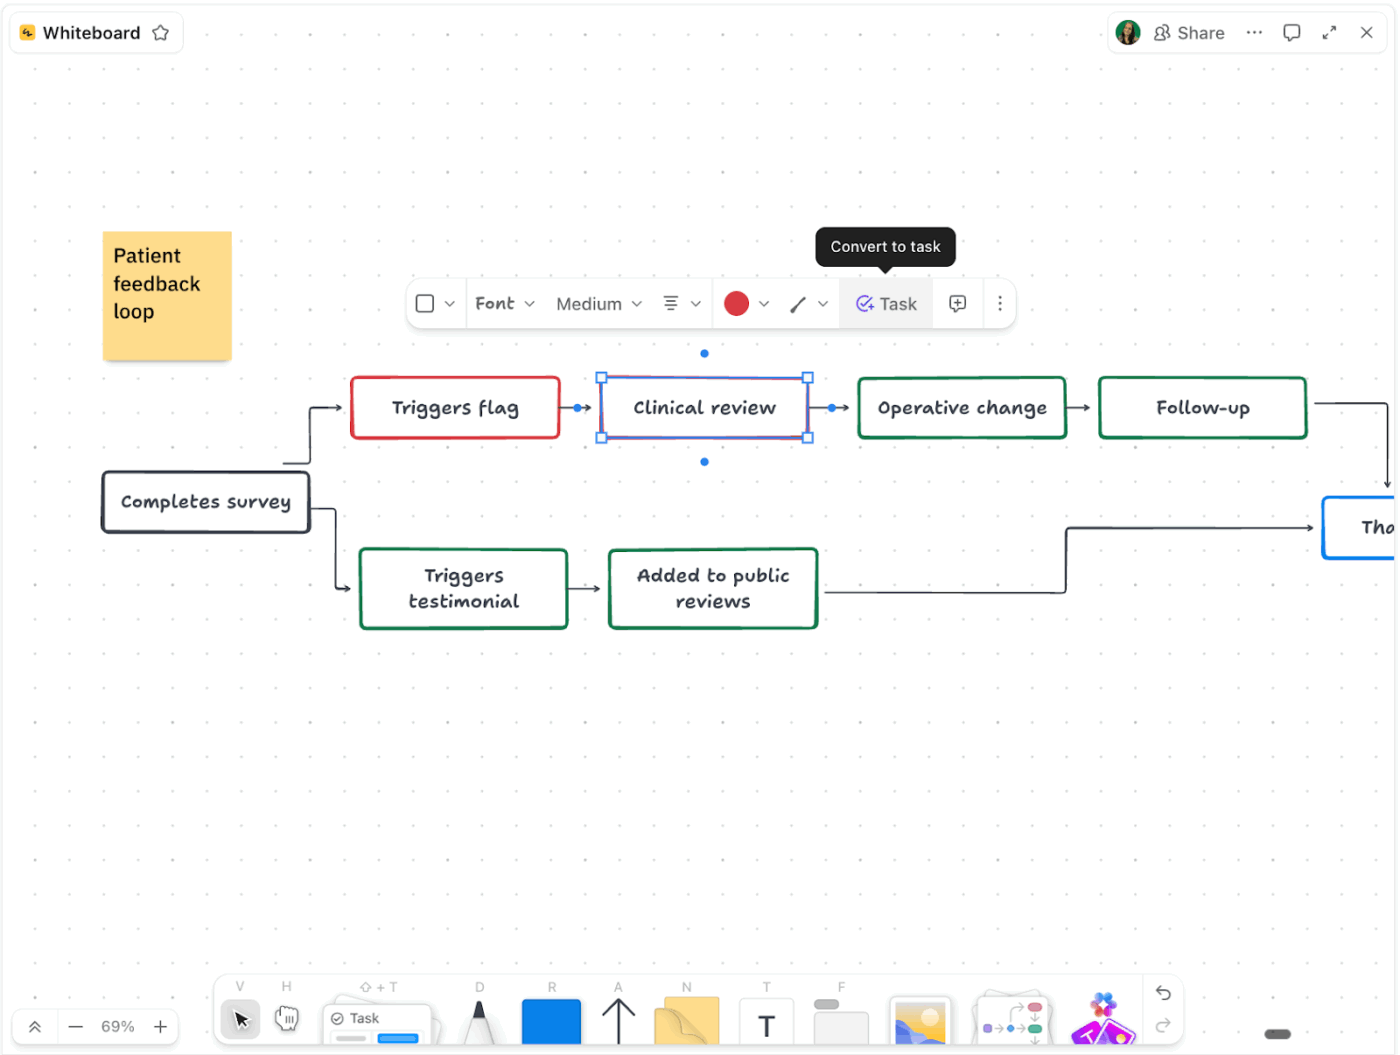
Task: Select the sticky note tool
Action: [686, 1021]
